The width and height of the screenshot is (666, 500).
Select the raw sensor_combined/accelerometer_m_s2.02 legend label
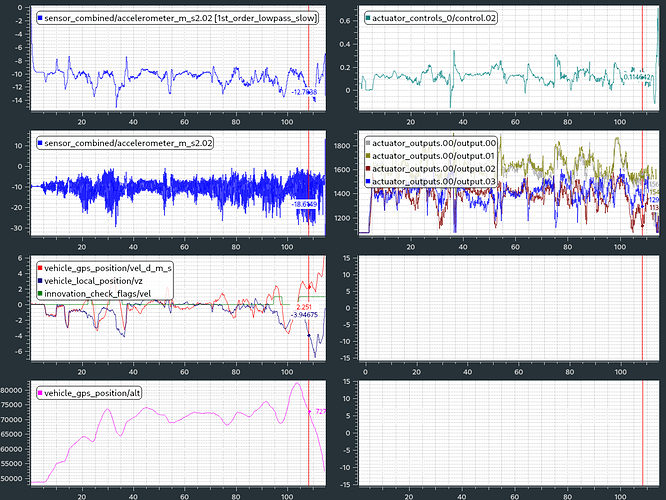(128, 143)
